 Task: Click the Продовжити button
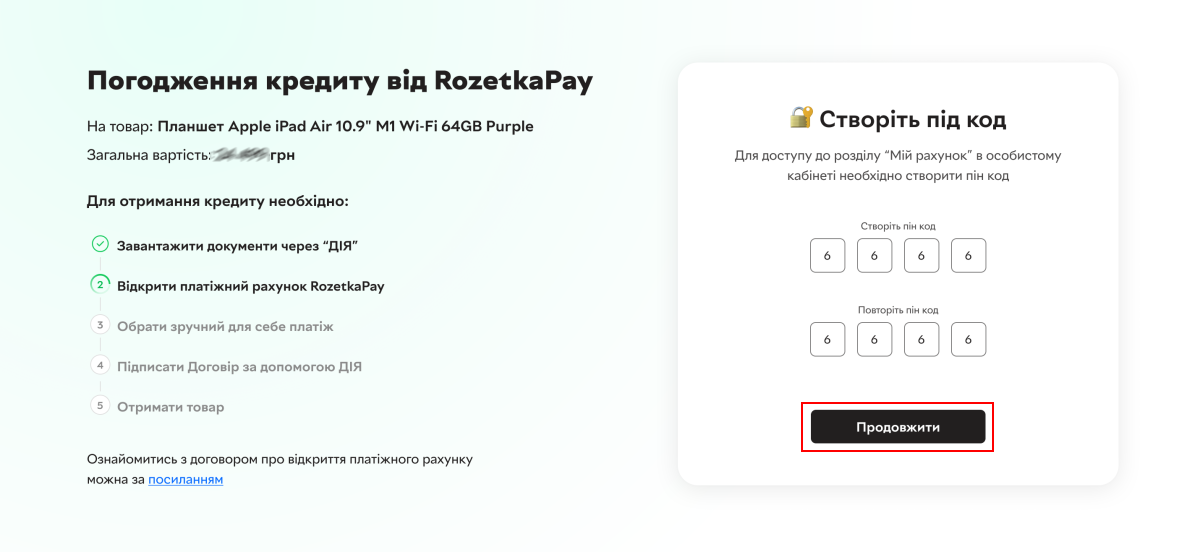(x=897, y=427)
